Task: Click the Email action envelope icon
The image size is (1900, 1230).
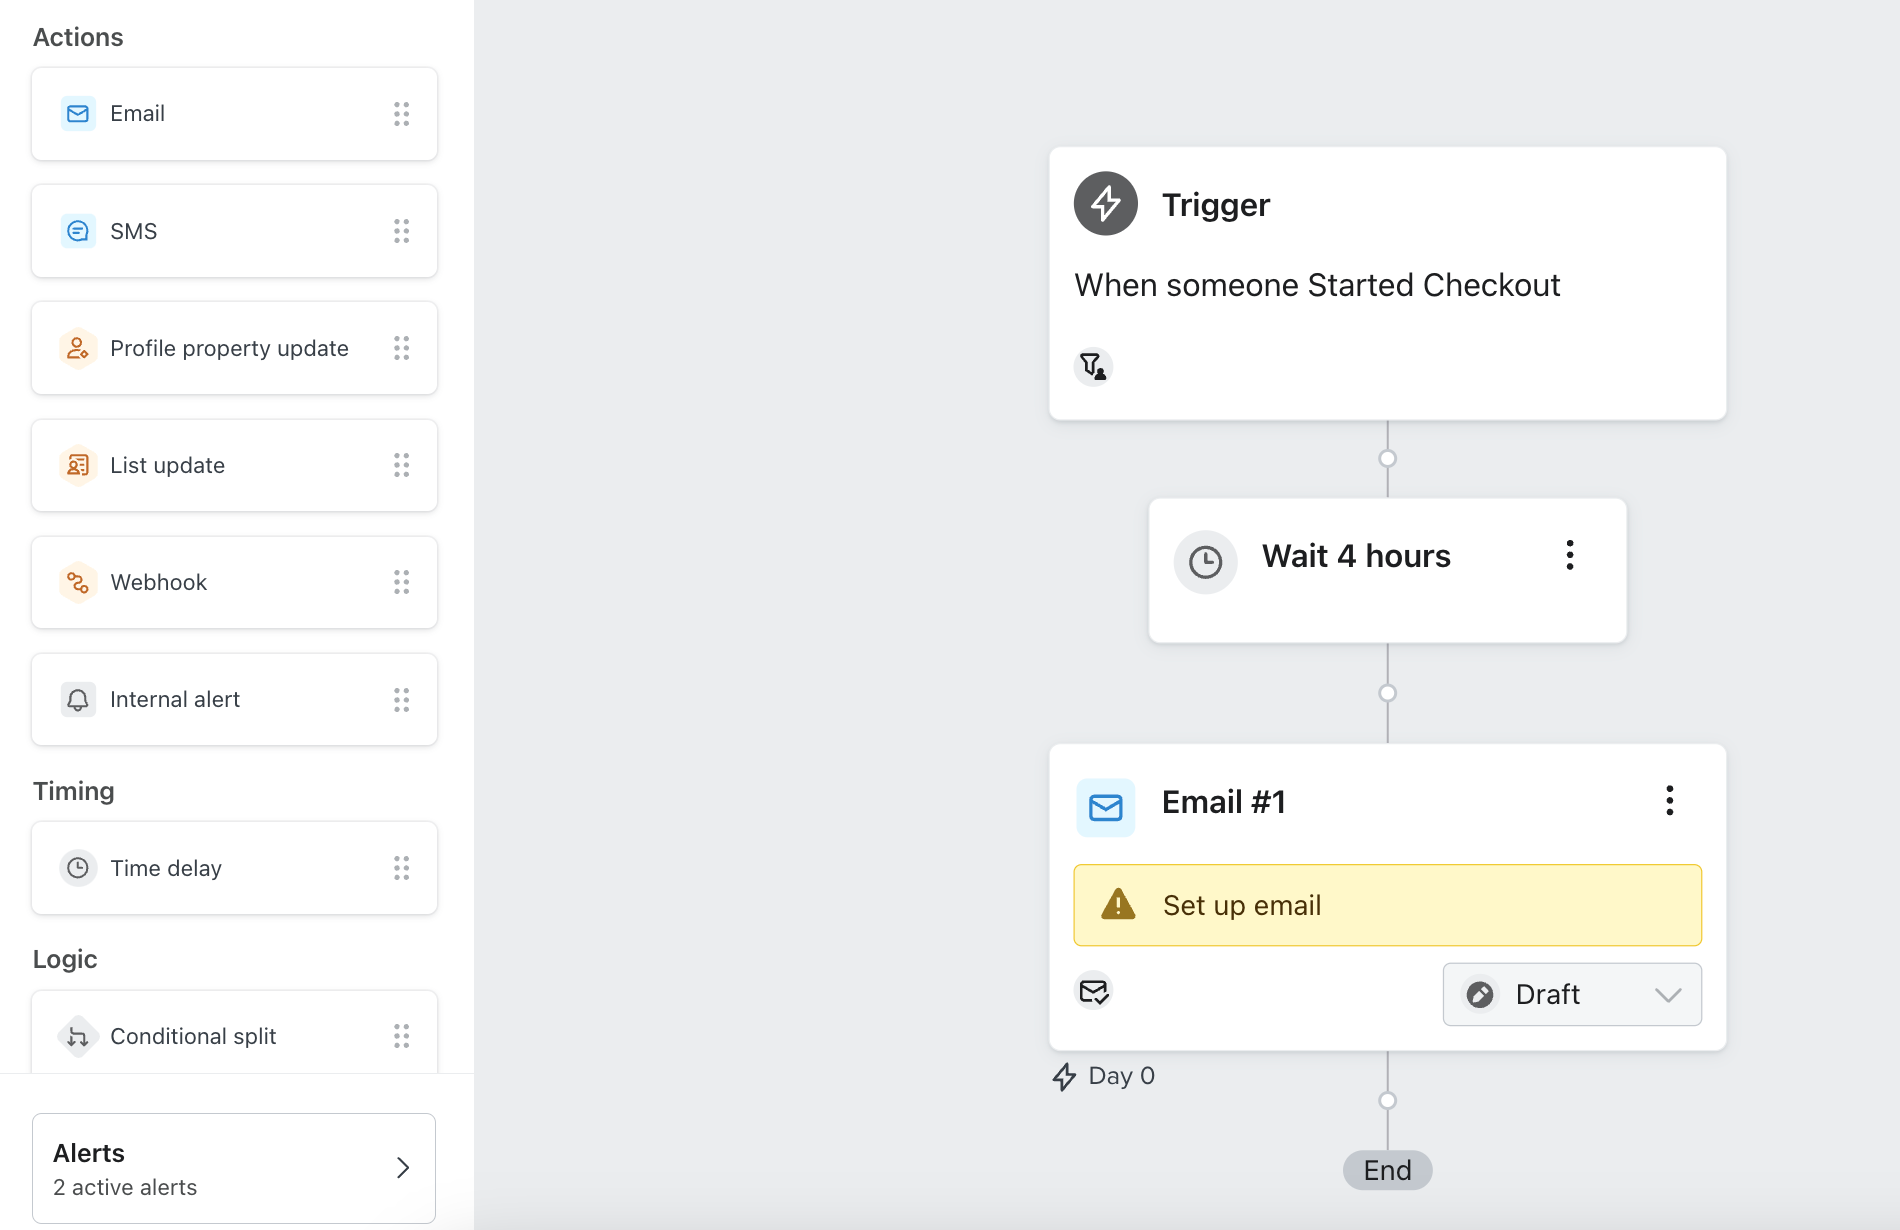Action: click(78, 114)
